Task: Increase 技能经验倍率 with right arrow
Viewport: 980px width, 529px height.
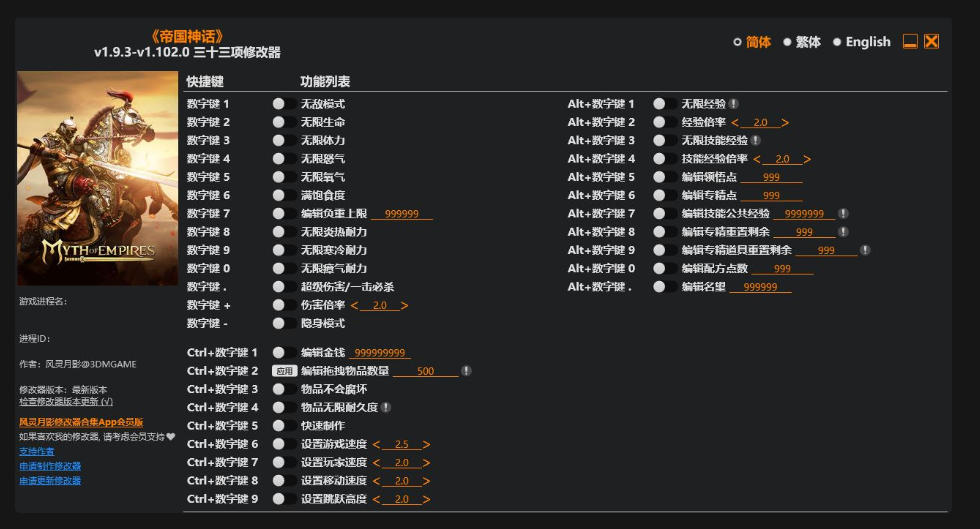Action: point(807,159)
